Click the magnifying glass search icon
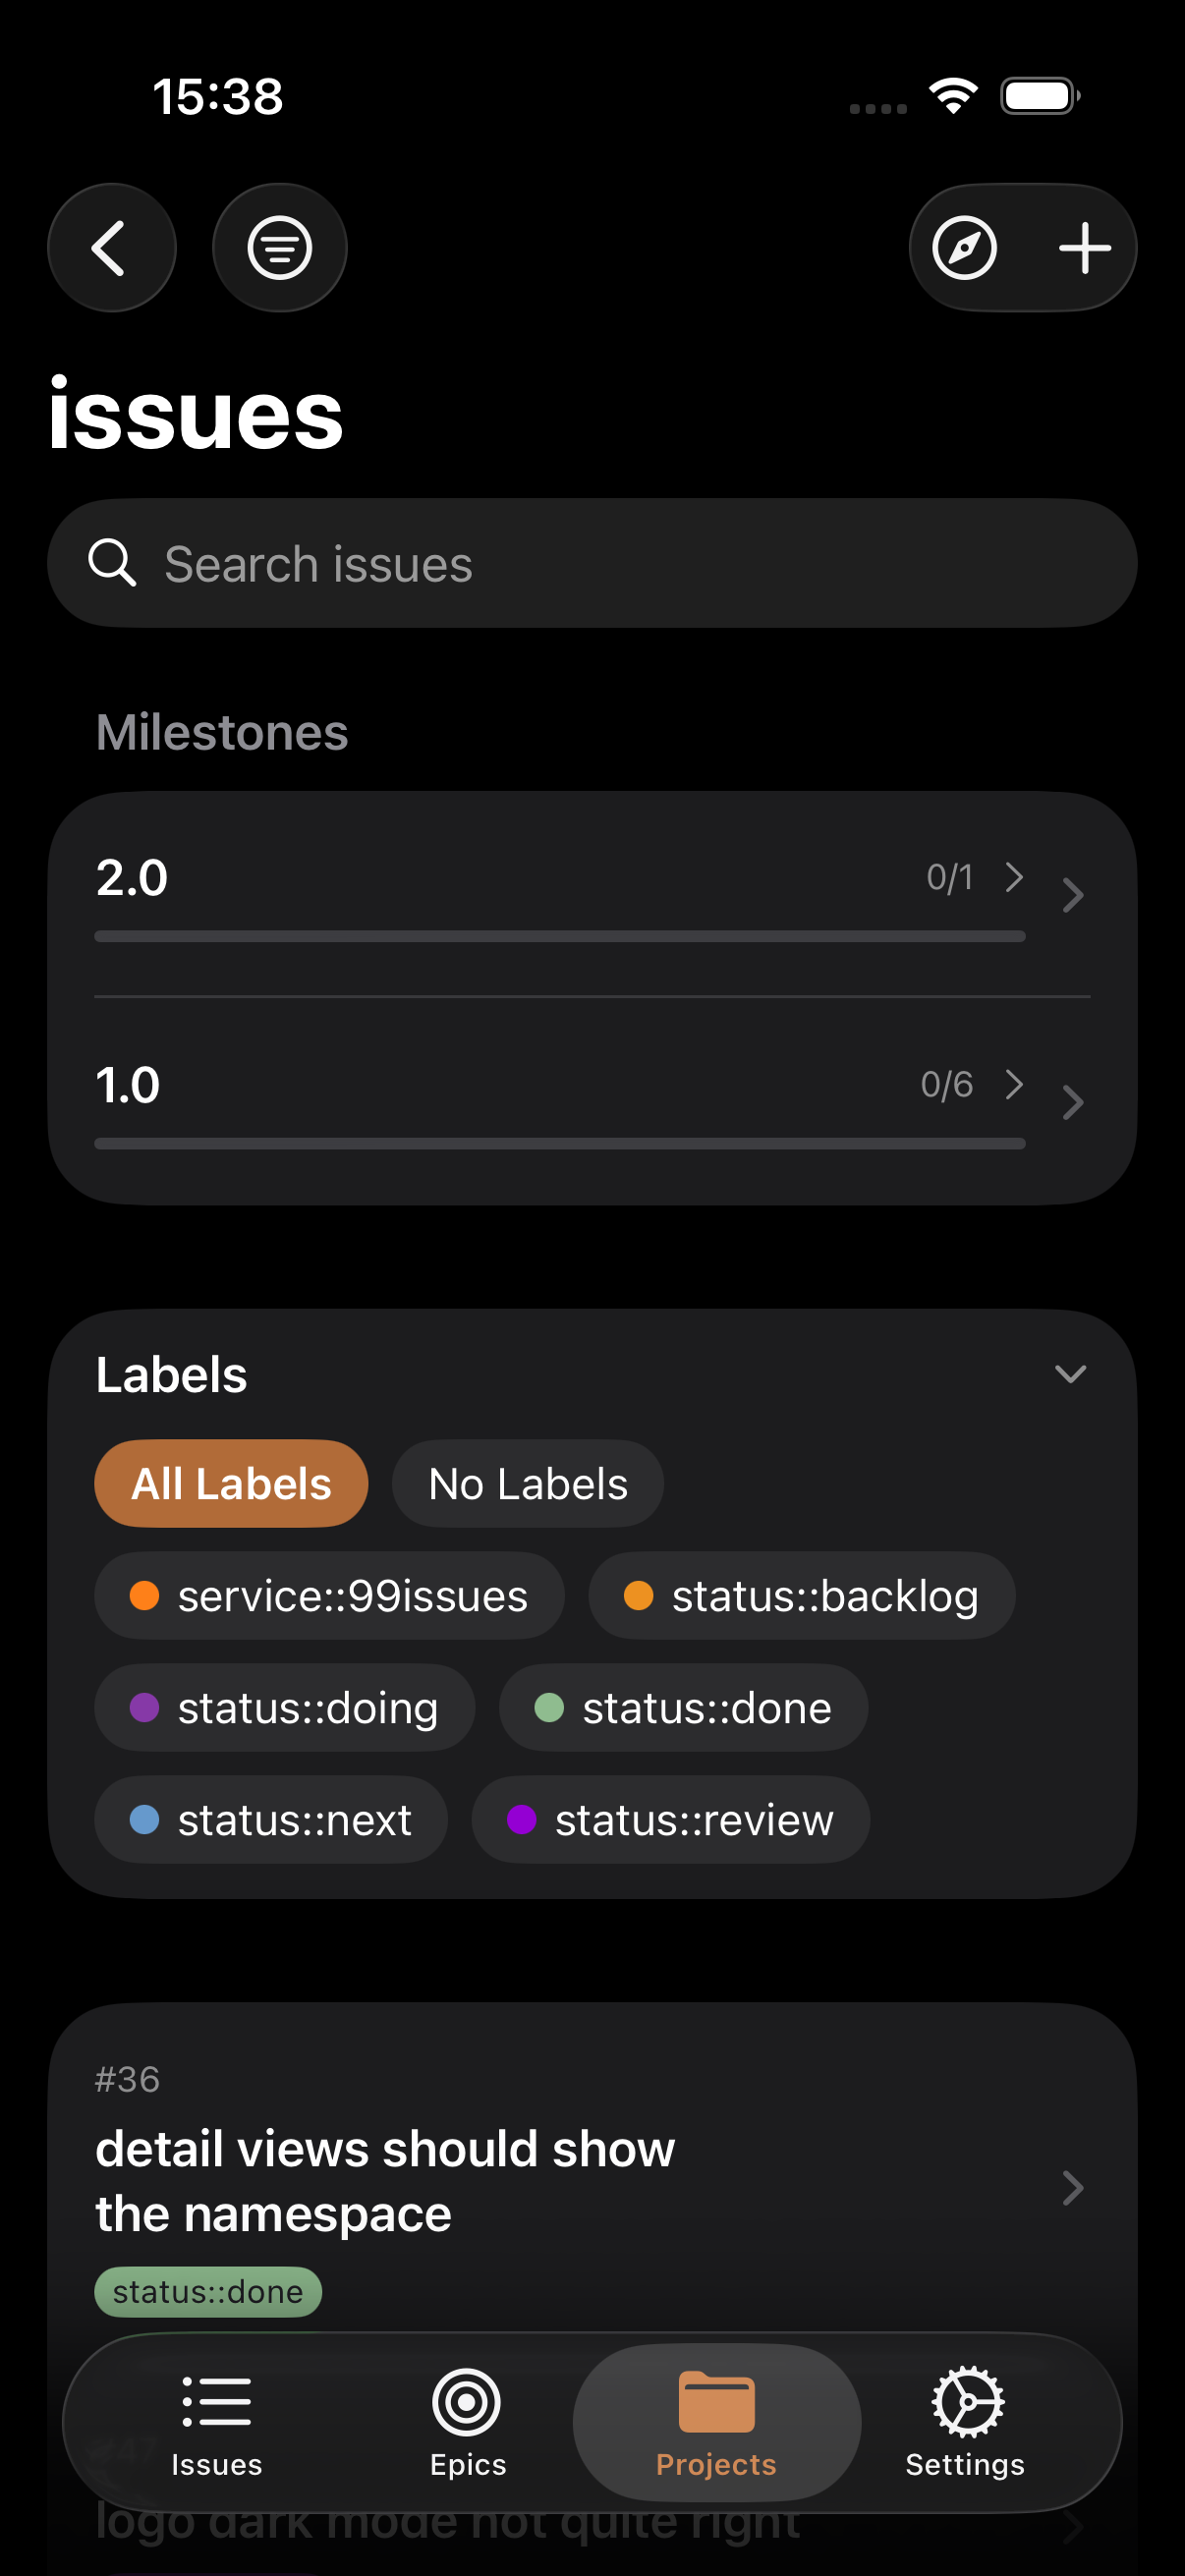The image size is (1185, 2576). pyautogui.click(x=112, y=563)
